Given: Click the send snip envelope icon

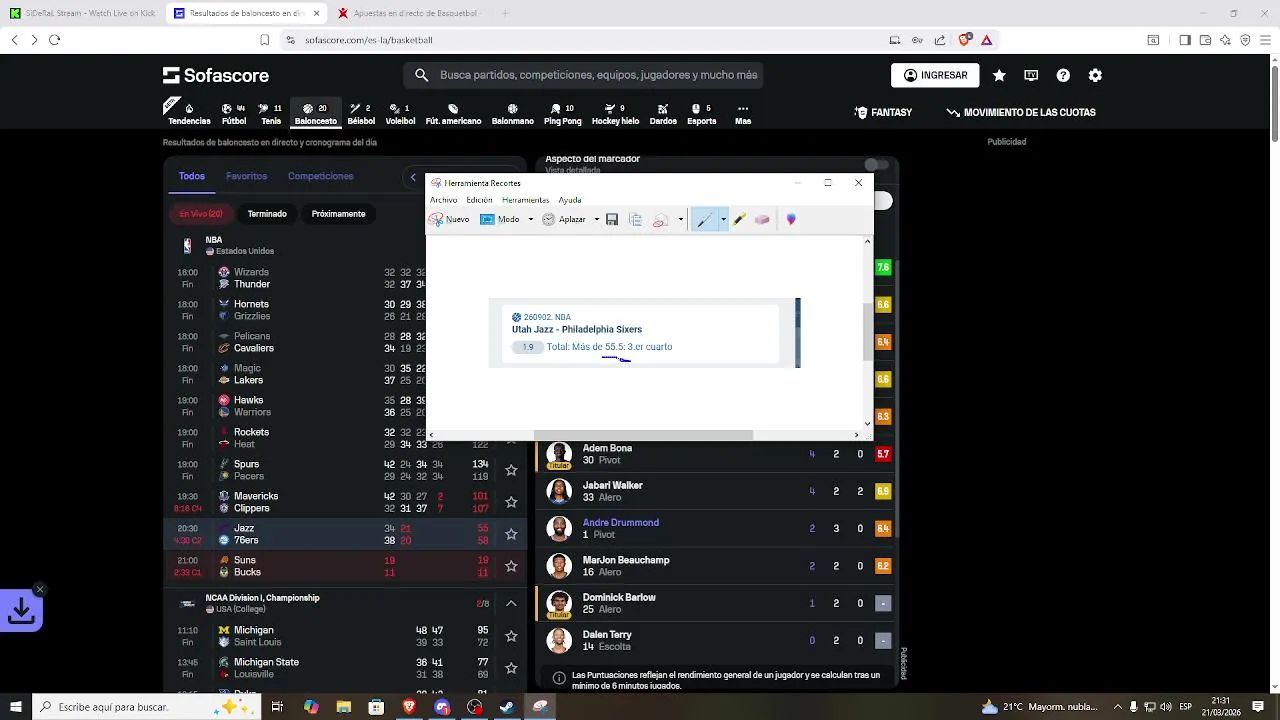Looking at the screenshot, I should (660, 219).
